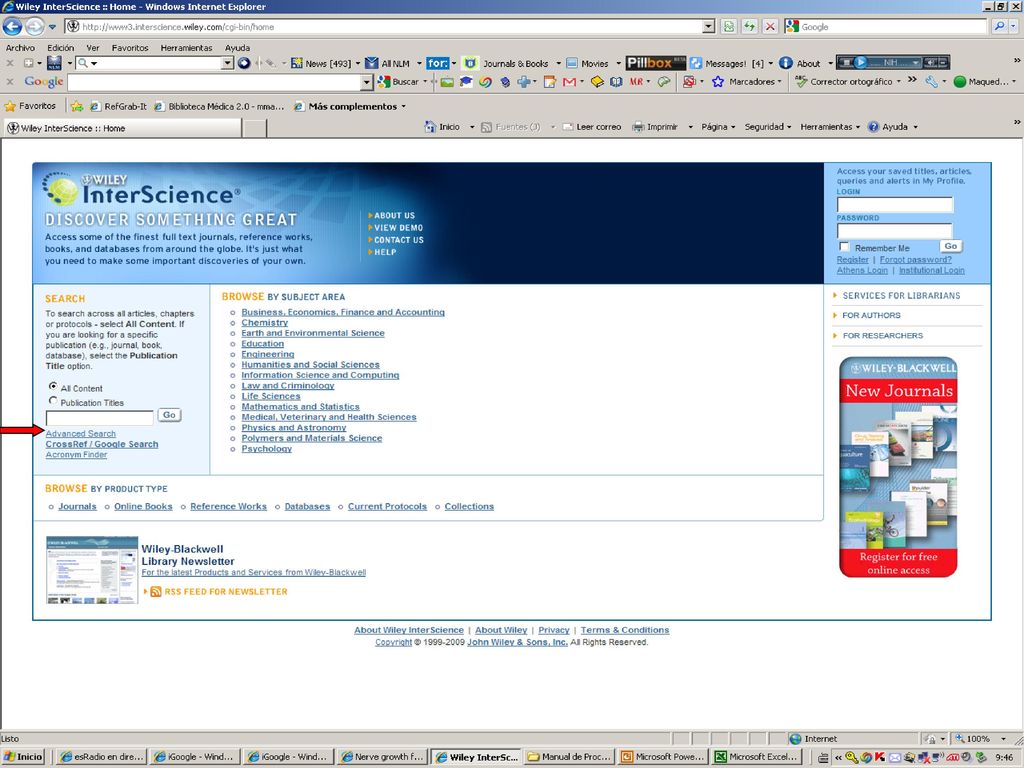
Task: Click the Current Protocols link
Action: (x=387, y=506)
